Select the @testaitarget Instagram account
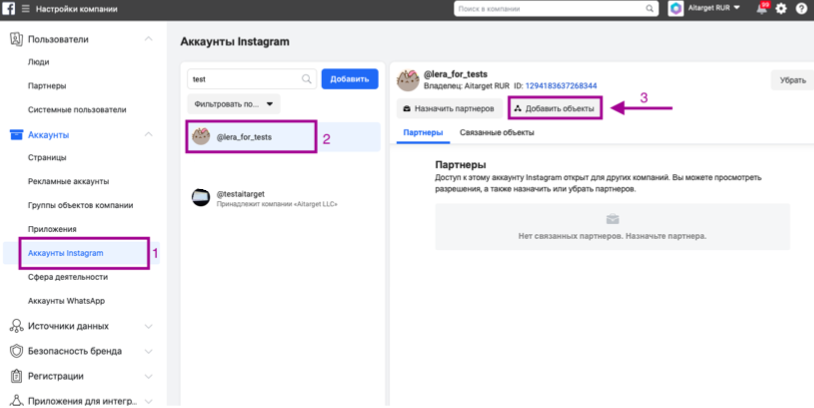 point(265,197)
